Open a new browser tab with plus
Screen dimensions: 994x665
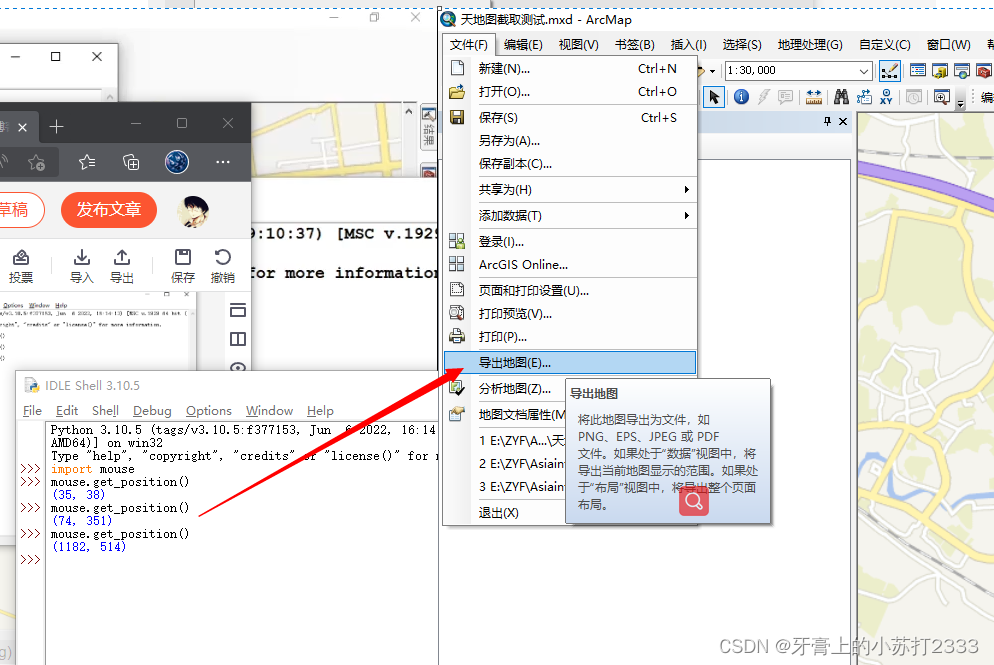[x=56, y=127]
